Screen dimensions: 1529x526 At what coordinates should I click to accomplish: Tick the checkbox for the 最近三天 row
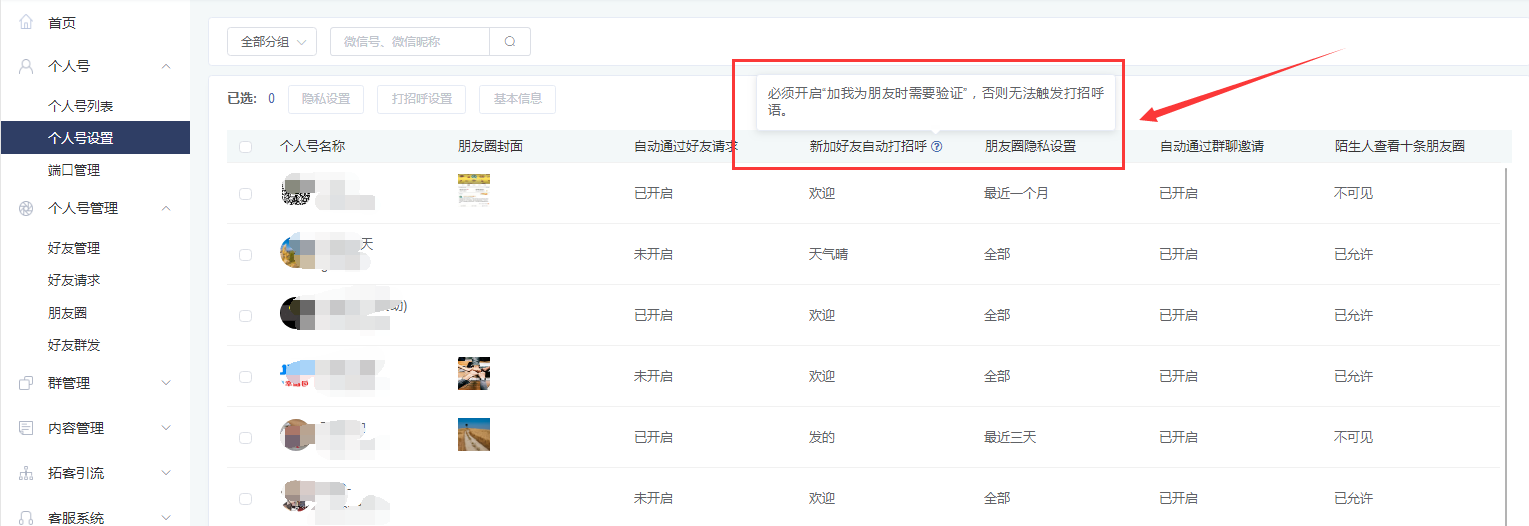[x=246, y=438]
